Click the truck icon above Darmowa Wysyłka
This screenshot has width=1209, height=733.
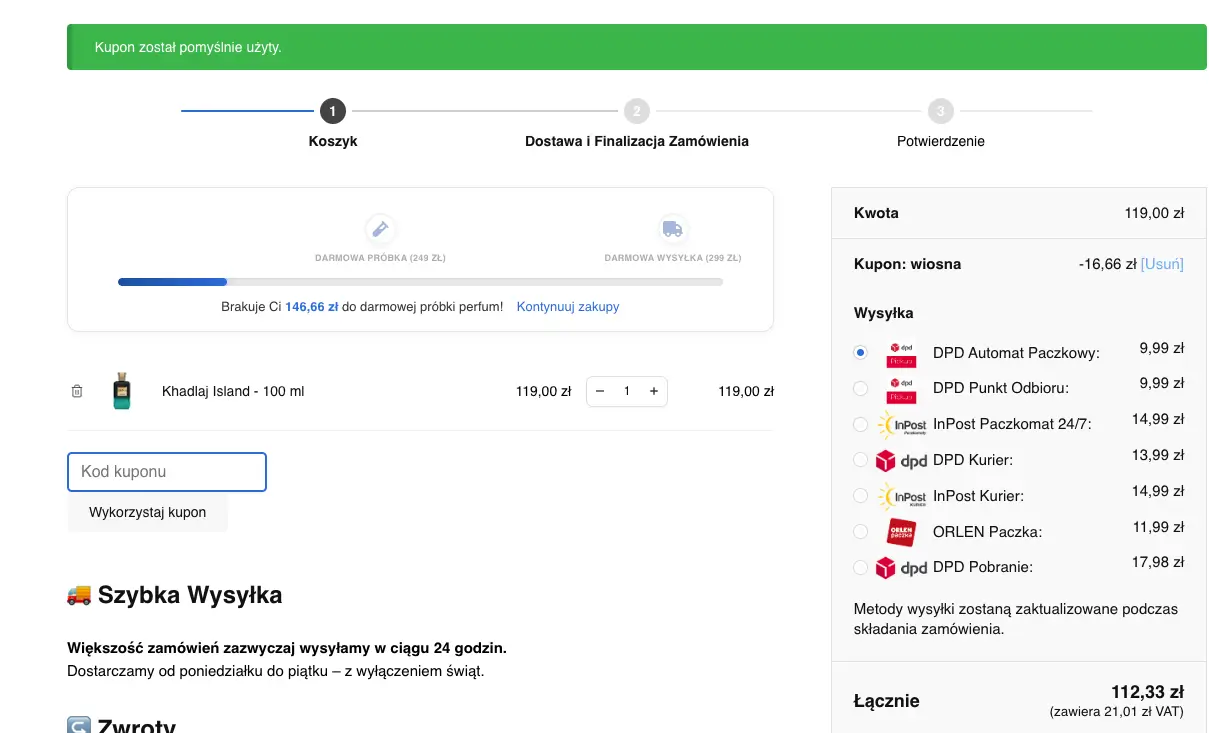673,229
